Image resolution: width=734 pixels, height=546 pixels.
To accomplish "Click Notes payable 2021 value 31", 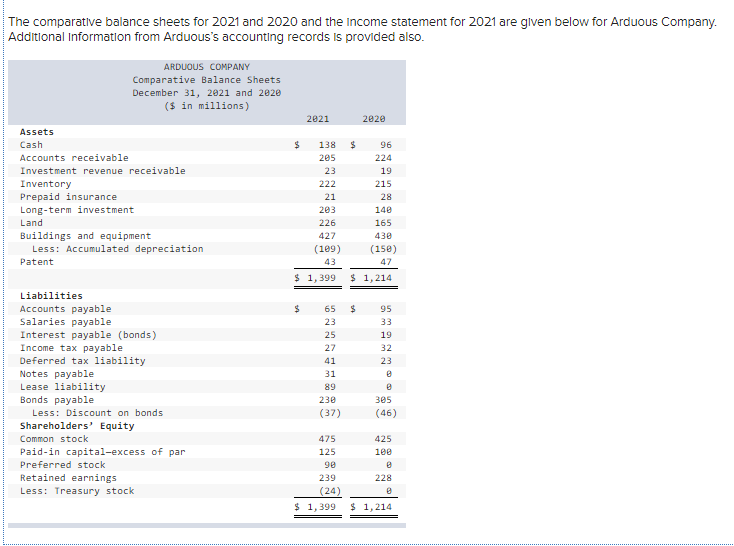I will pos(330,374).
